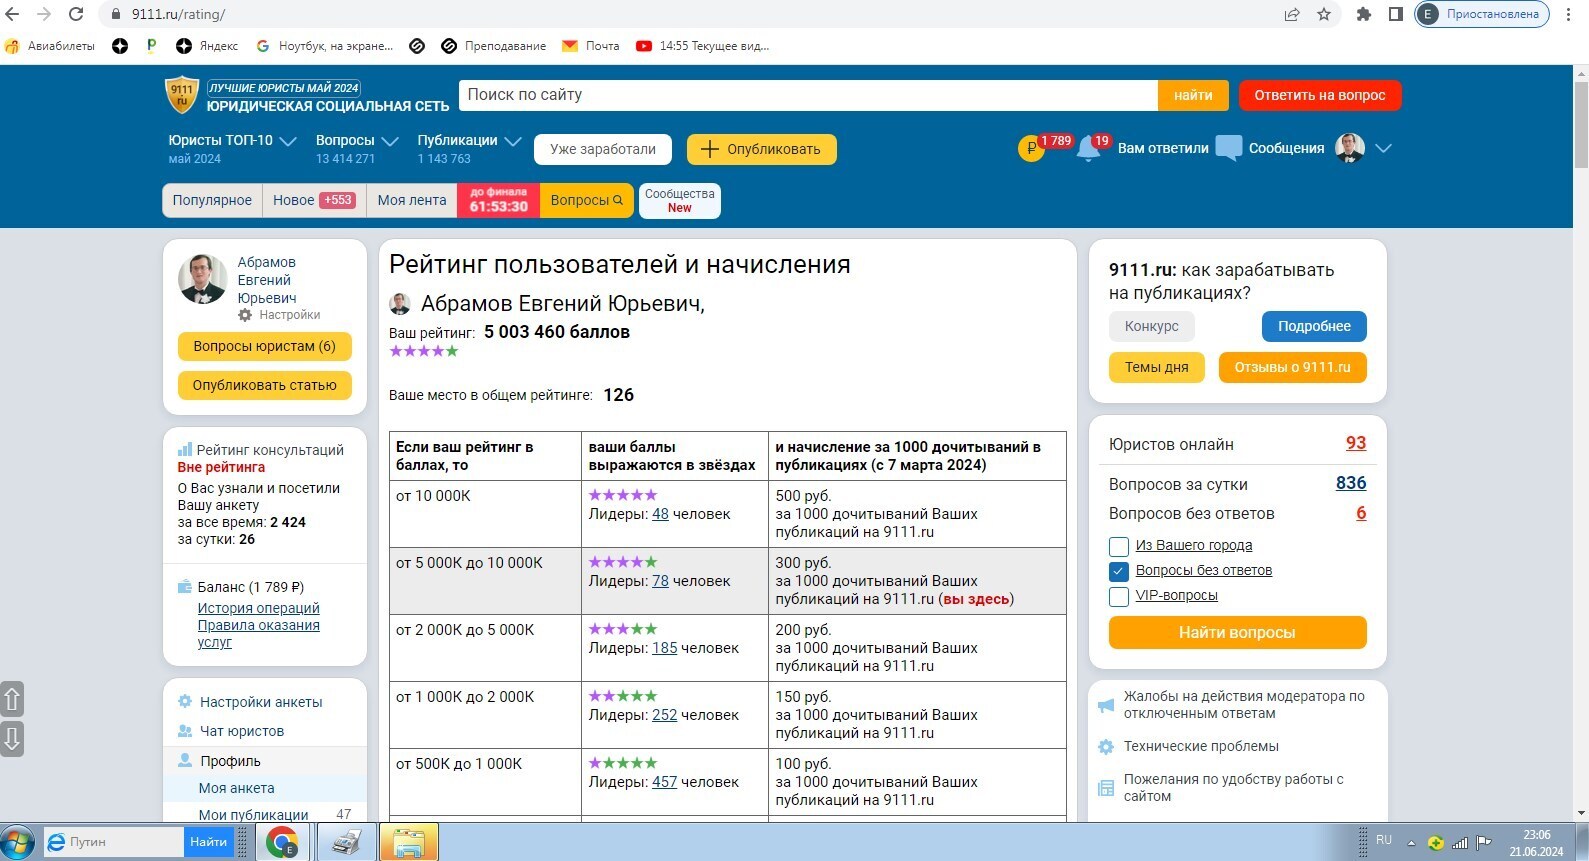Open the Messages speech bubble icon
The width and height of the screenshot is (1589, 861).
pos(1228,149)
